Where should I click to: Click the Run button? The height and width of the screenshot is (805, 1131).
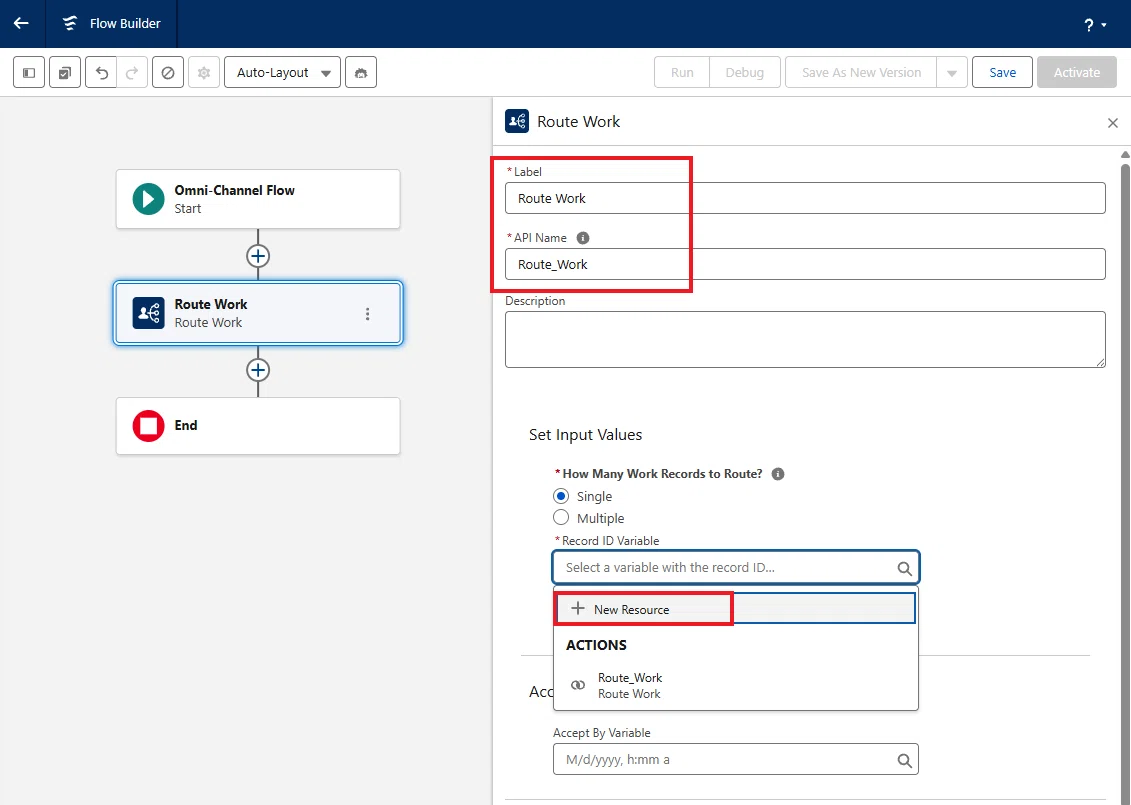[x=682, y=72]
